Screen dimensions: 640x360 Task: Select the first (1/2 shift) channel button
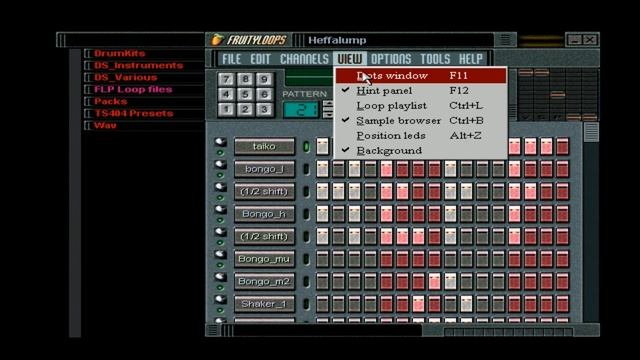pos(264,191)
